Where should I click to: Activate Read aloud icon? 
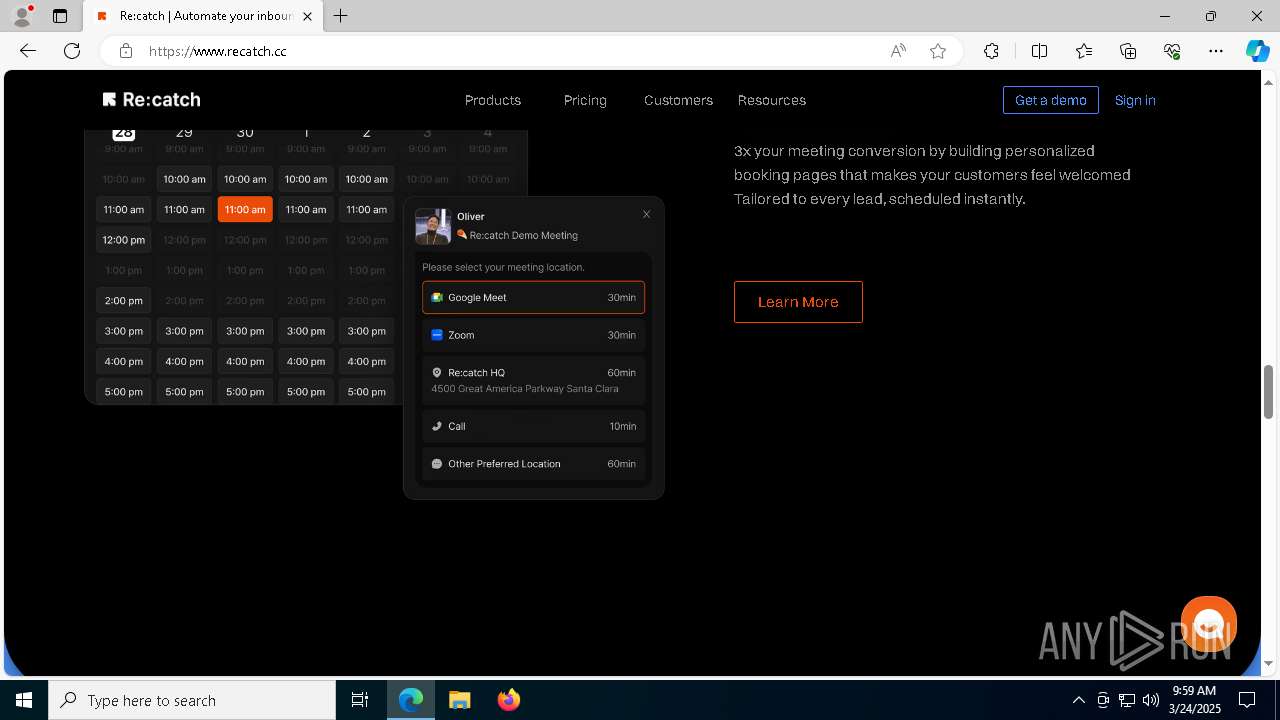pyautogui.click(x=898, y=51)
